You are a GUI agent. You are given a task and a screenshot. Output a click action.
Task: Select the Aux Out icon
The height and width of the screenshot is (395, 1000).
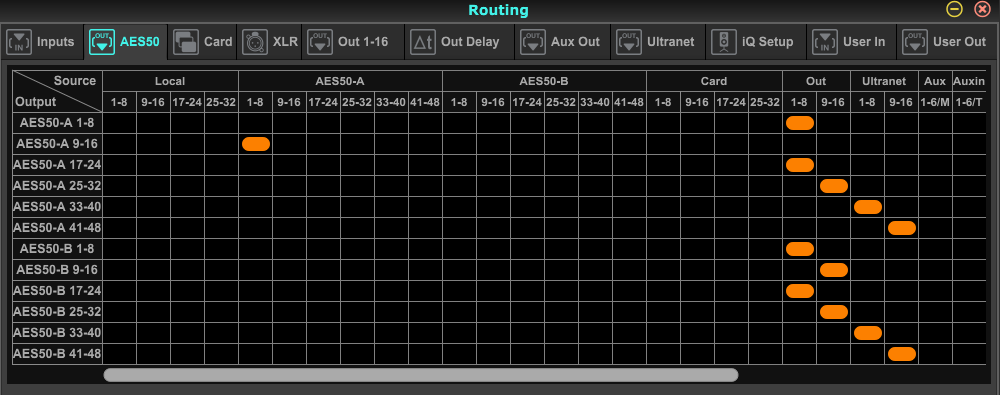[533, 42]
